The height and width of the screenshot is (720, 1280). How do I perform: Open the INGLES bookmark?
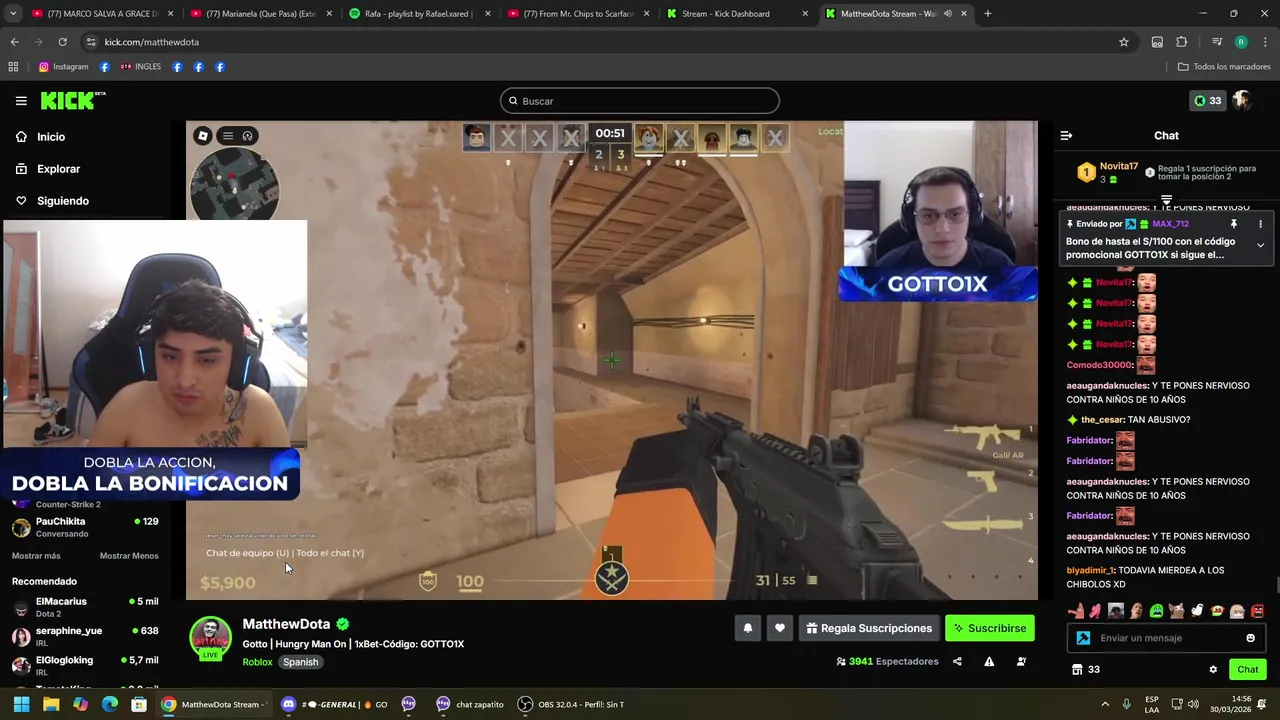pyautogui.click(x=141, y=67)
